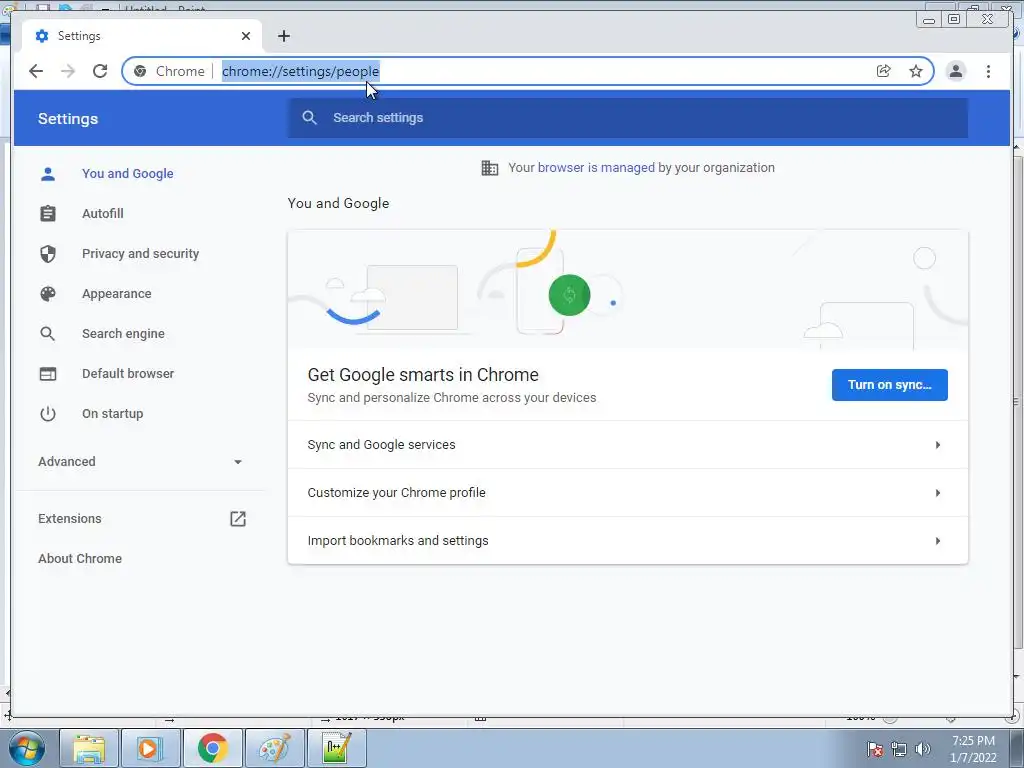The image size is (1024, 768).
Task: Click arrow beside Customize your Chrome profile
Action: (938, 492)
